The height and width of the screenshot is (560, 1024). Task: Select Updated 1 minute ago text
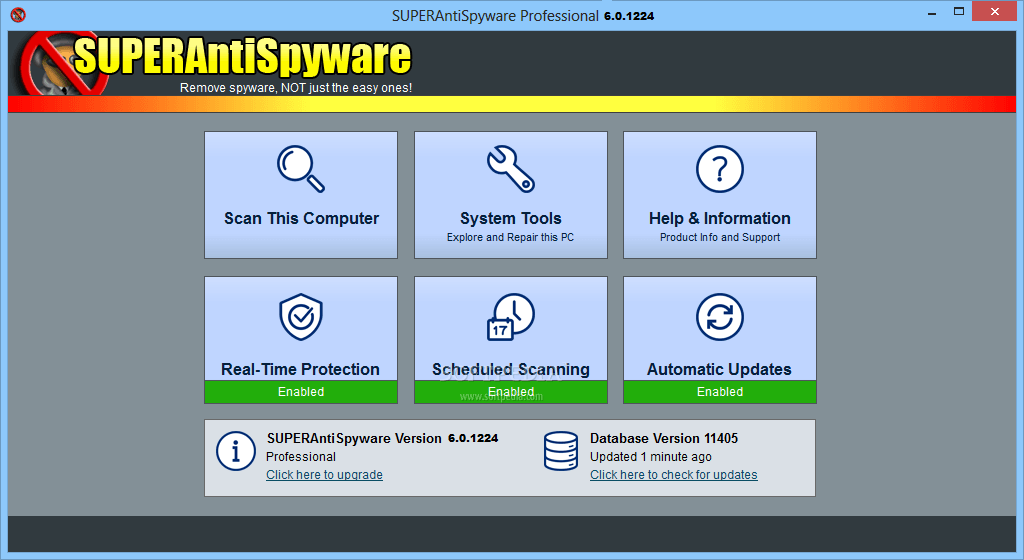point(650,456)
